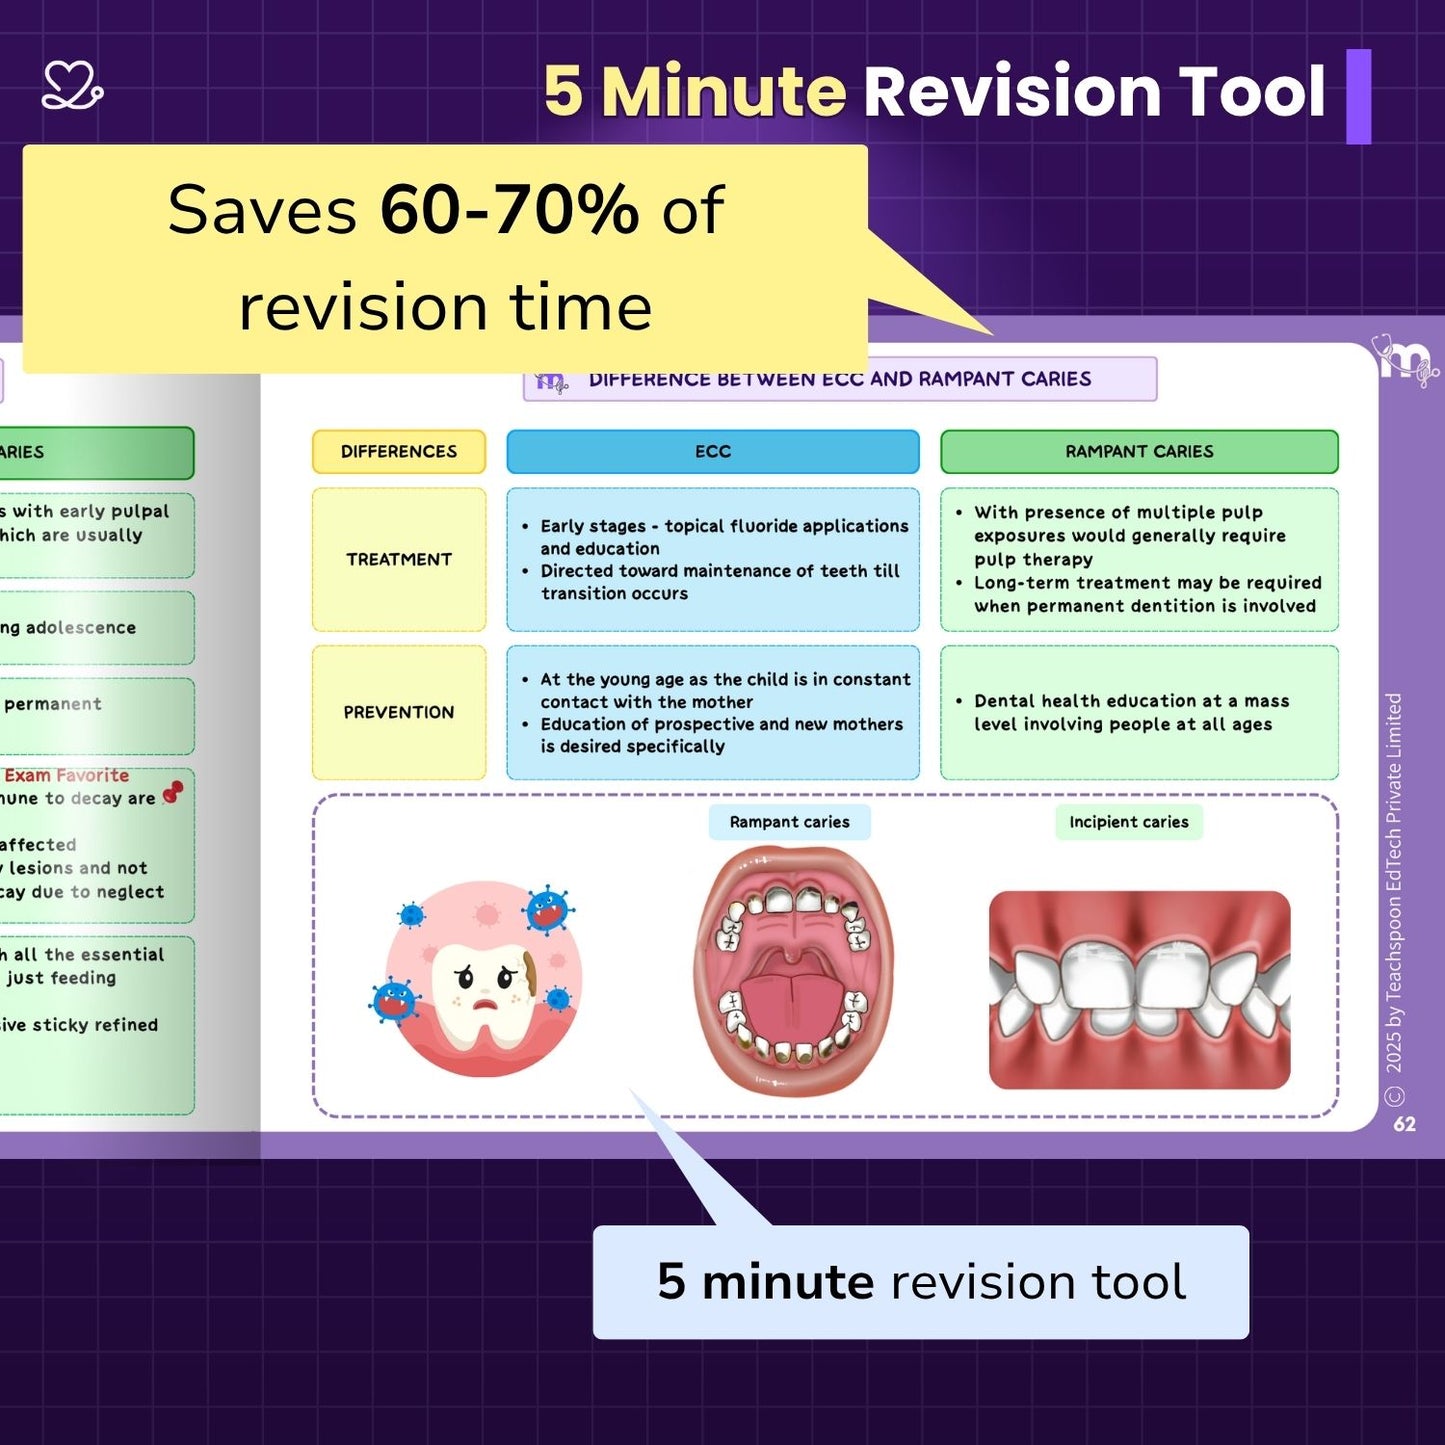Click the page number 62

pos(1404,1124)
